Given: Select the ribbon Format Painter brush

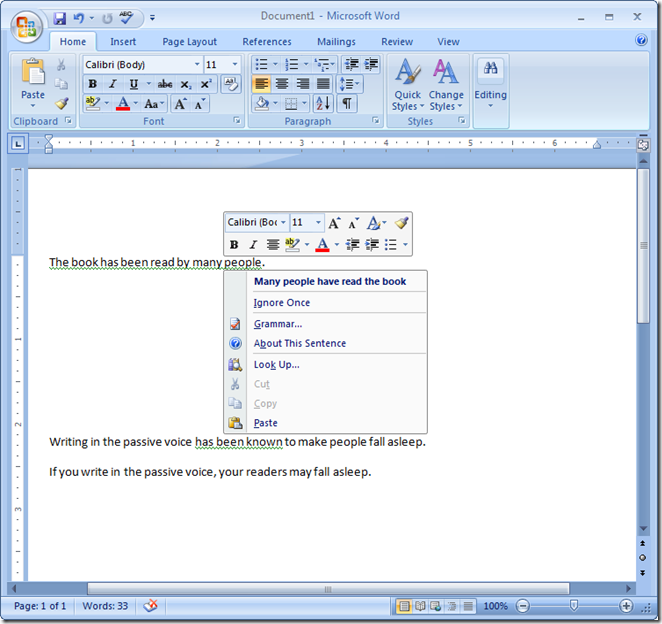Looking at the screenshot, I should point(62,103).
